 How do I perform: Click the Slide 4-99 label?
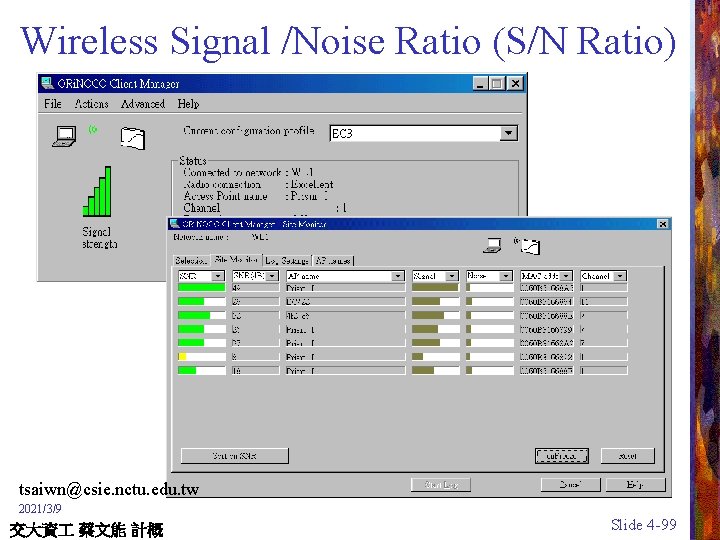(x=644, y=524)
